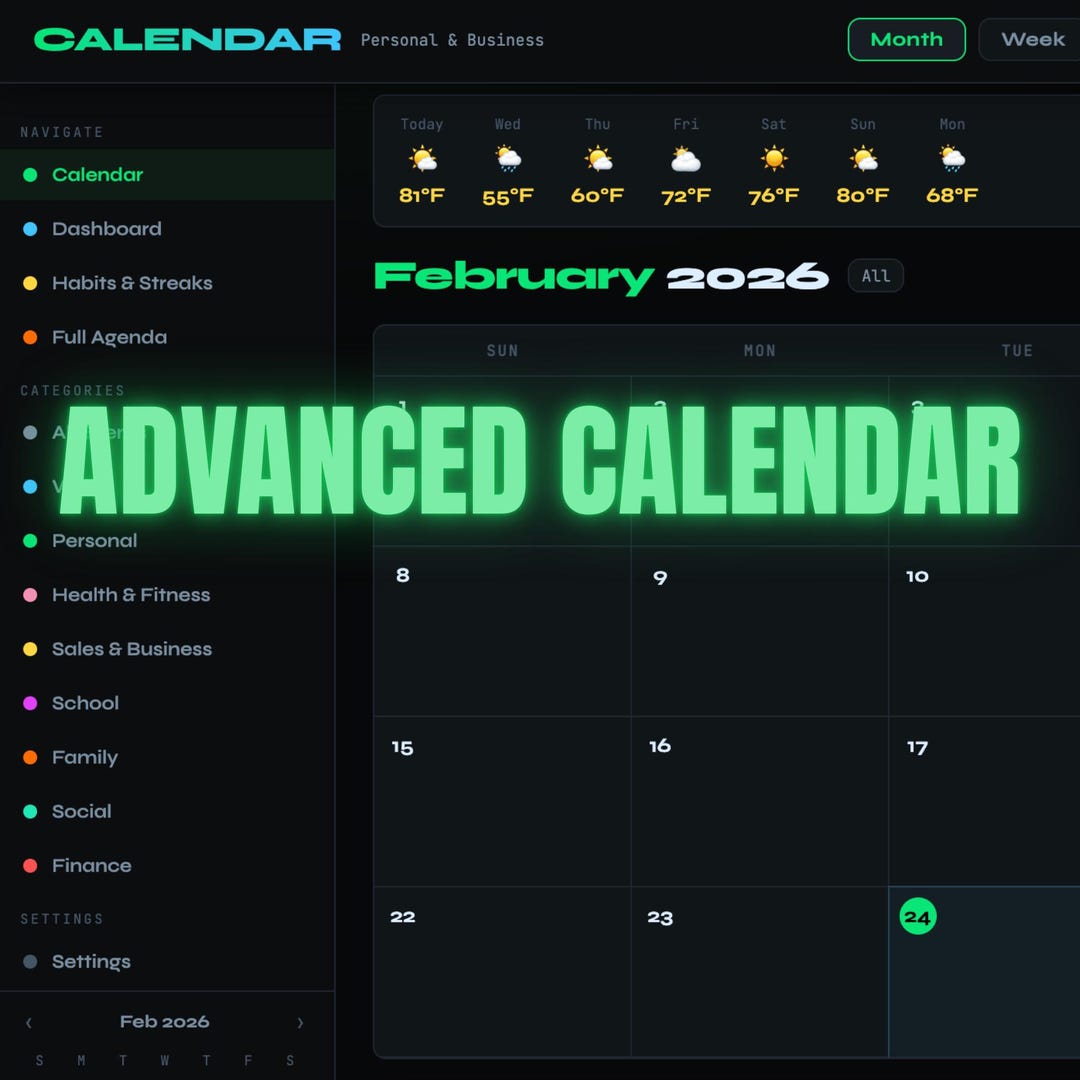1080x1080 pixels.
Task: Click the Wed rainy weather icon
Action: click(508, 159)
